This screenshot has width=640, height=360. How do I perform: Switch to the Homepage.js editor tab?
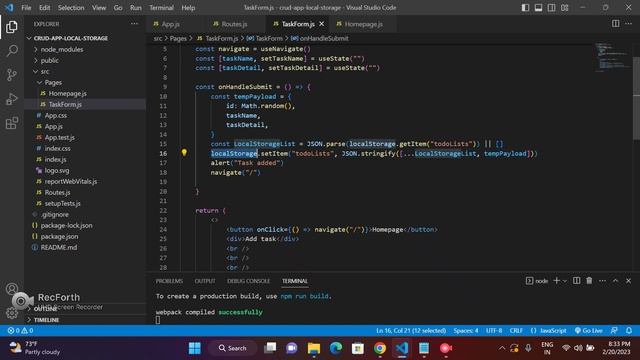364,24
